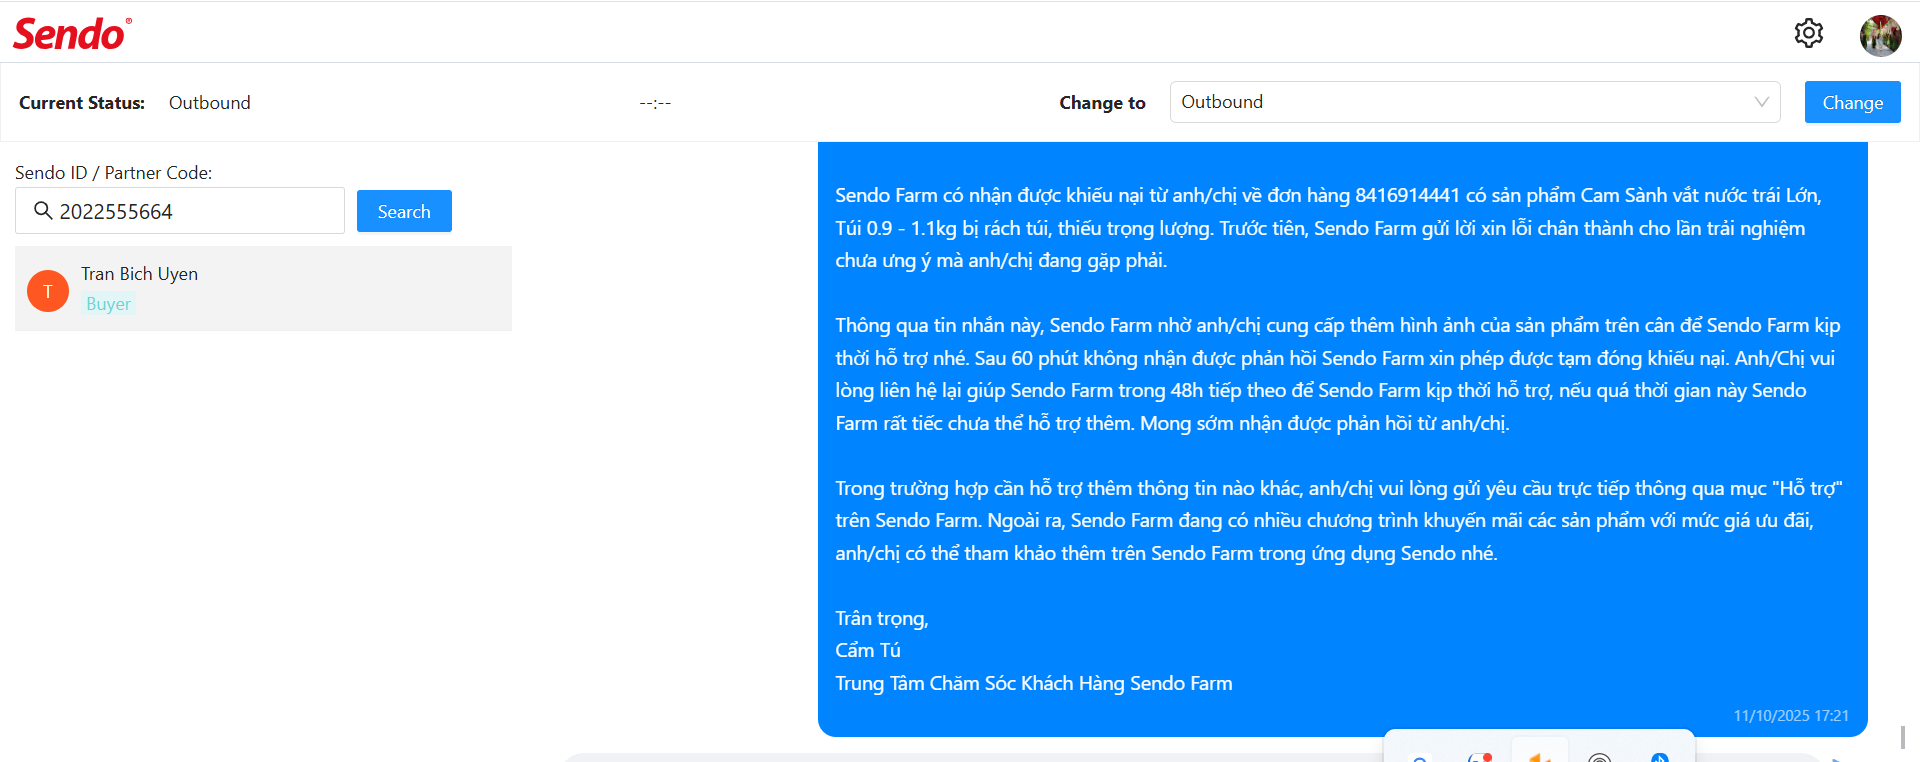Click the Buyer tag label
This screenshot has width=1920, height=762.
click(108, 304)
